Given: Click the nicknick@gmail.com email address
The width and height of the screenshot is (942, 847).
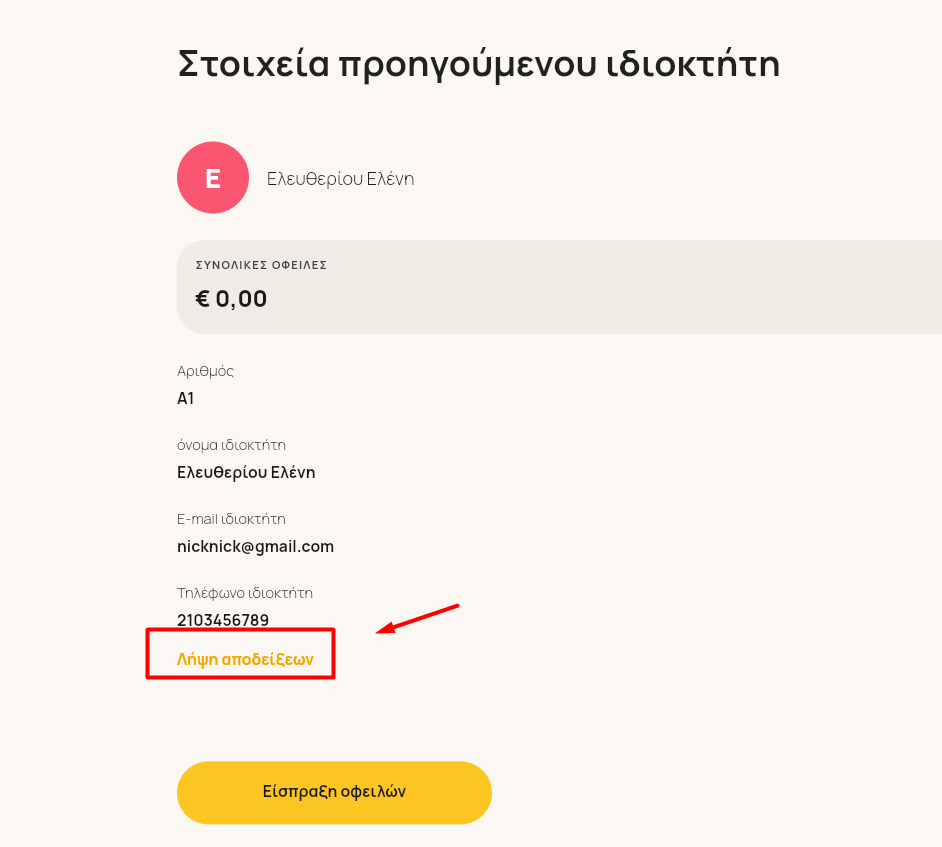Looking at the screenshot, I should [x=255, y=547].
